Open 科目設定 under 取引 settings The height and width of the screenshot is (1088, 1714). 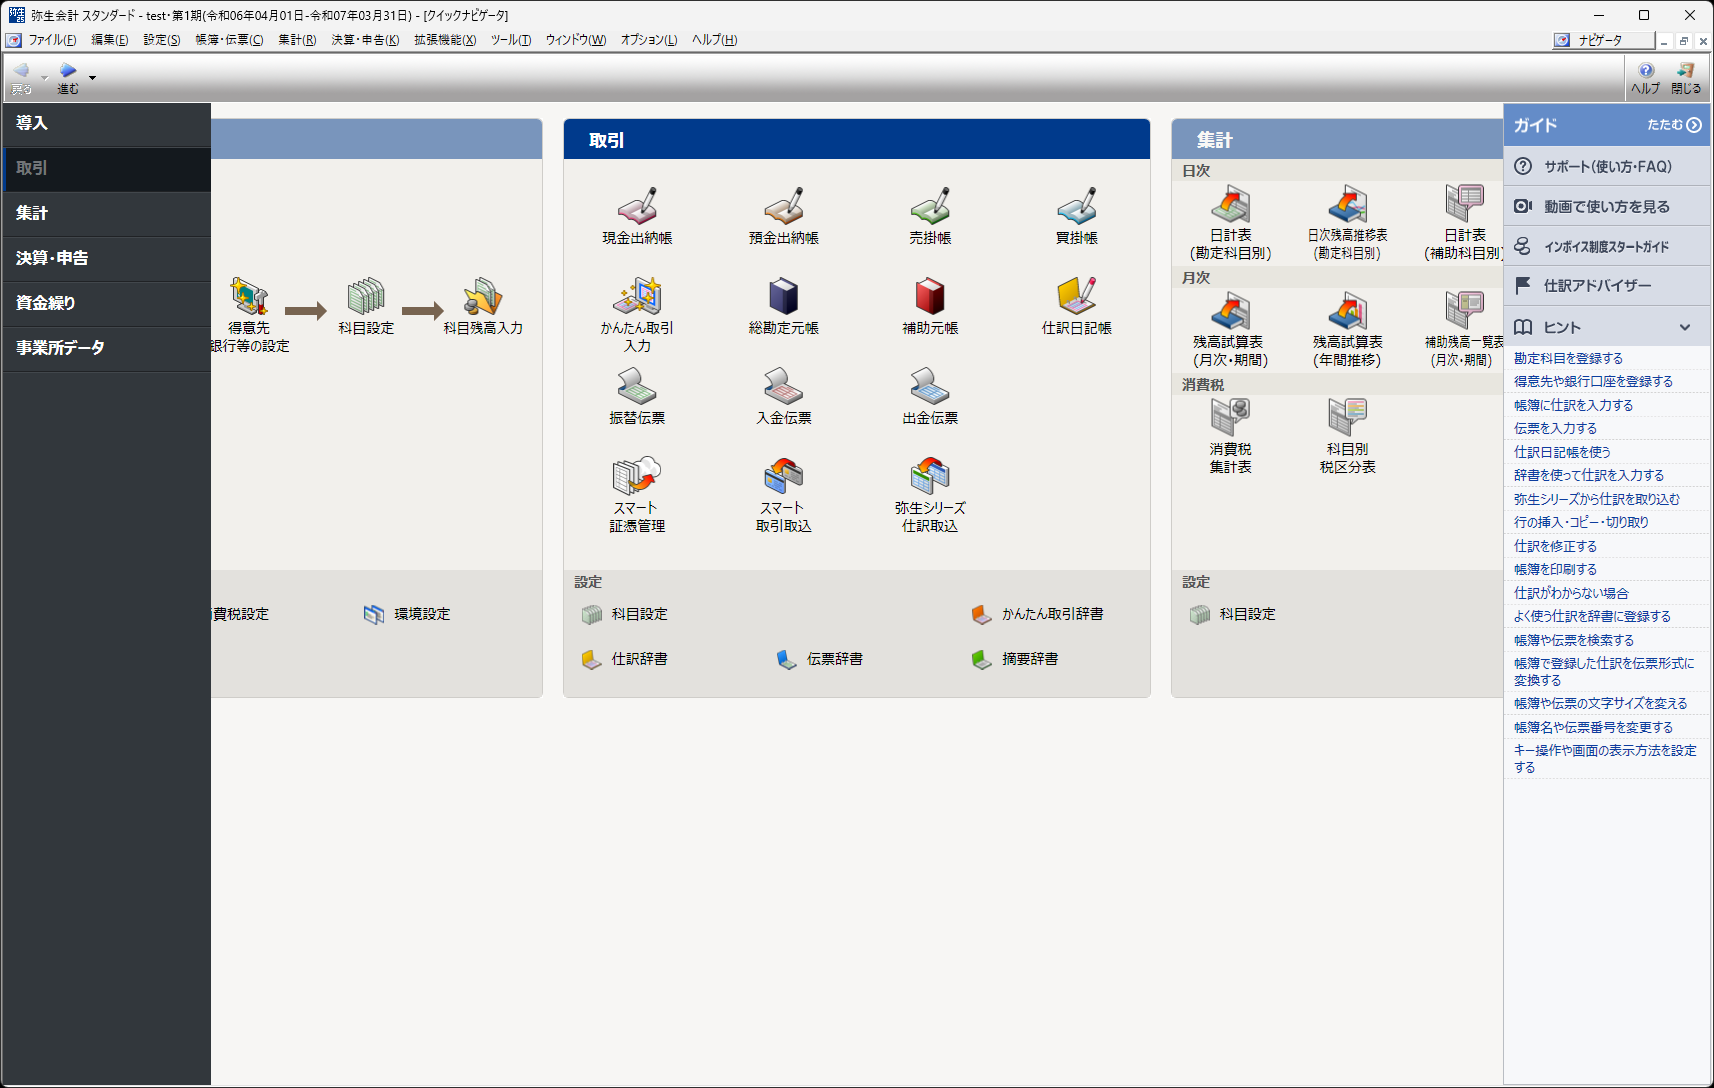[x=625, y=614]
